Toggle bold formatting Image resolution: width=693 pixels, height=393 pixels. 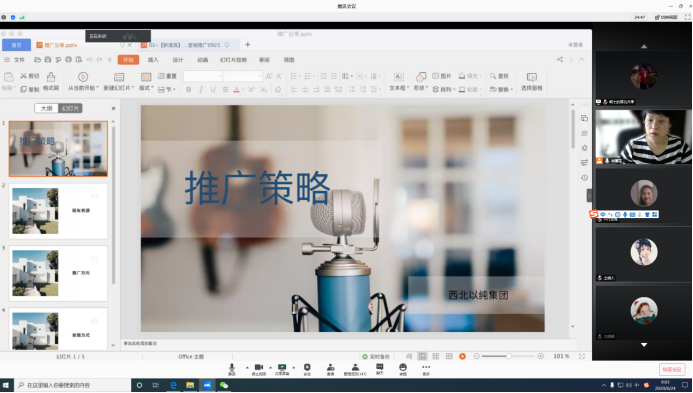(189, 90)
